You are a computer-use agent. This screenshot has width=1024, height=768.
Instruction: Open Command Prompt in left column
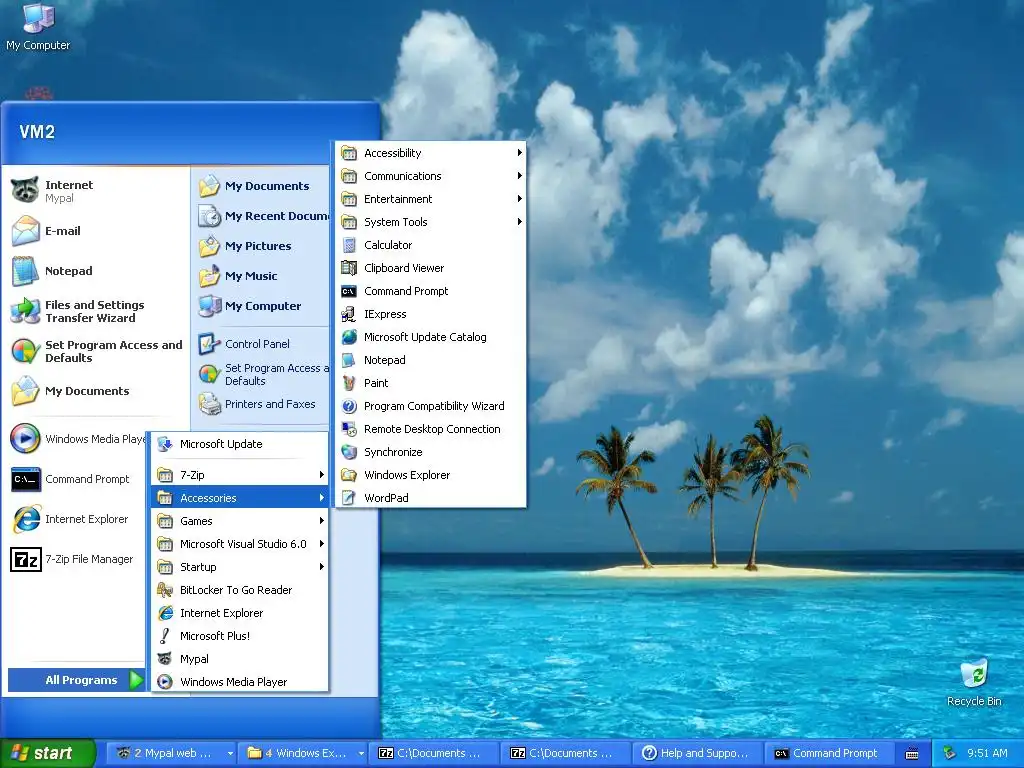tap(75, 479)
